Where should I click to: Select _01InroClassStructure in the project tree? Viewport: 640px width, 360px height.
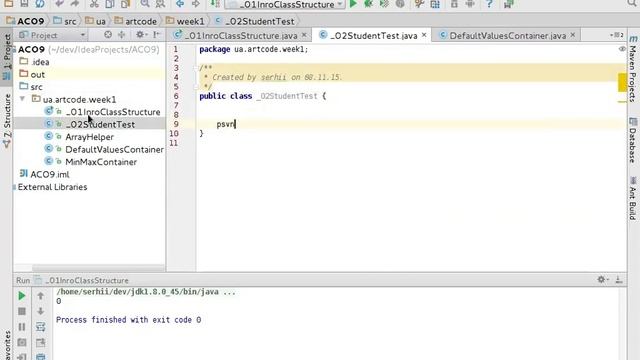[113, 112]
